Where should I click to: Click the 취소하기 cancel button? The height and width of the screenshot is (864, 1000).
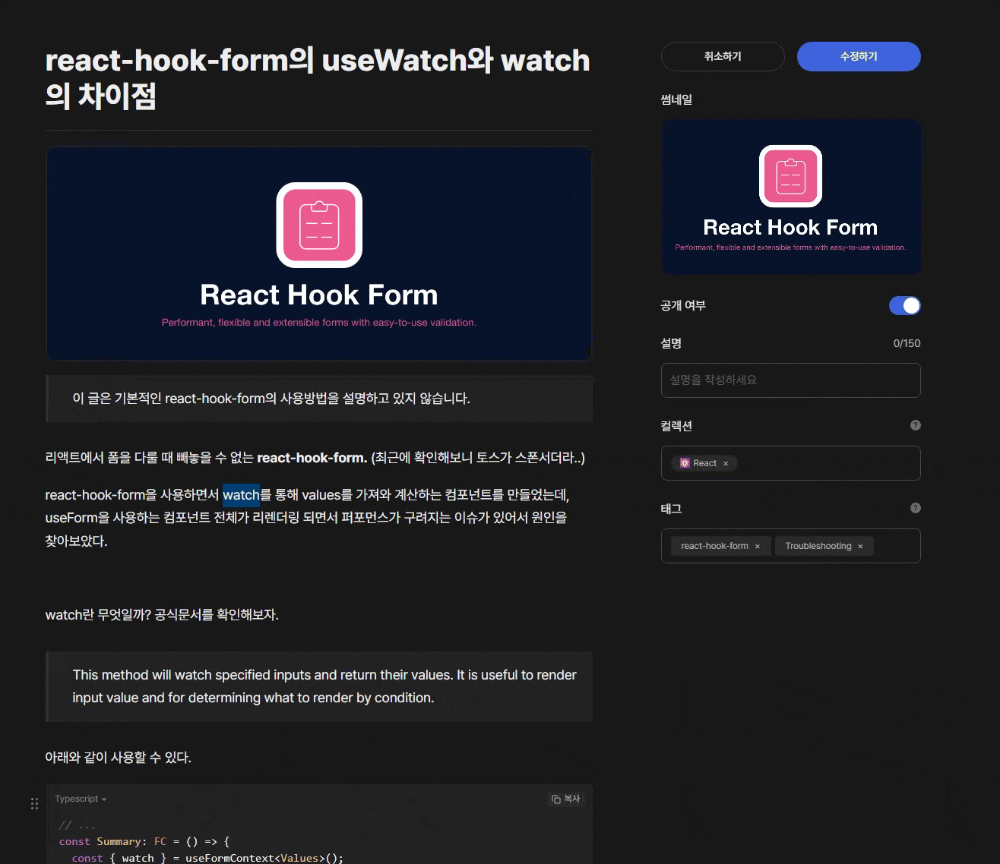(722, 56)
